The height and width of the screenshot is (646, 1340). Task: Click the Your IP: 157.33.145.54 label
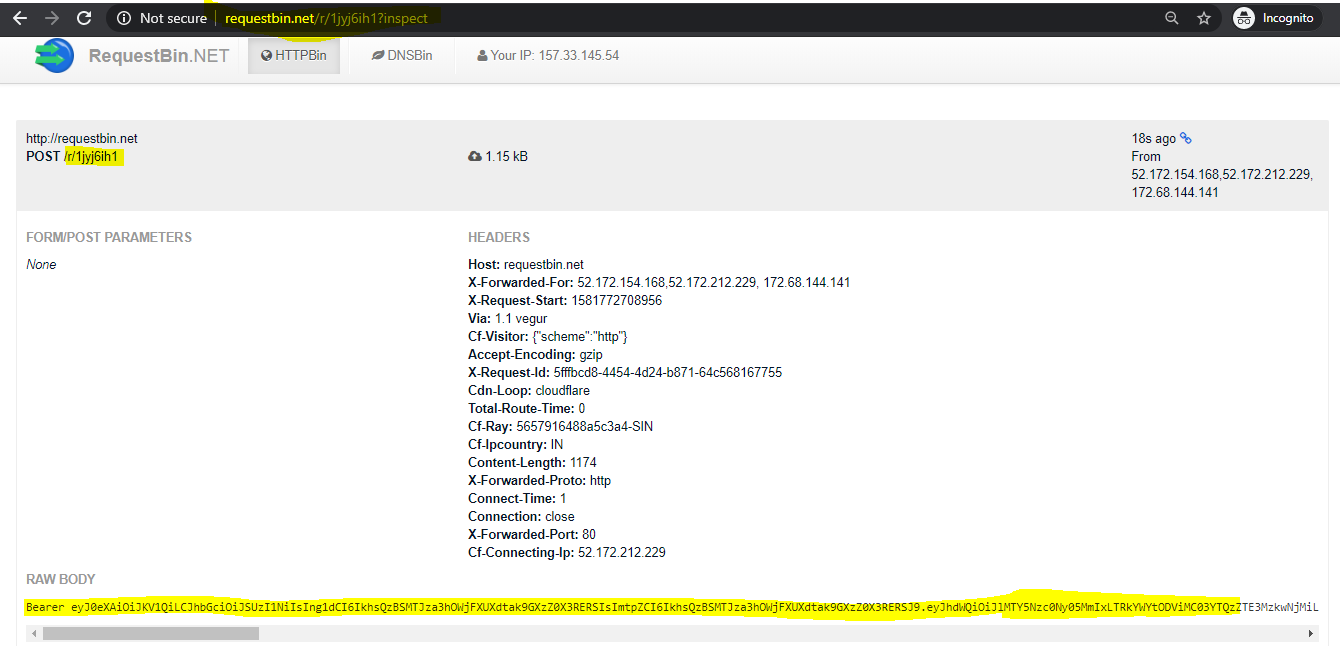(x=546, y=55)
